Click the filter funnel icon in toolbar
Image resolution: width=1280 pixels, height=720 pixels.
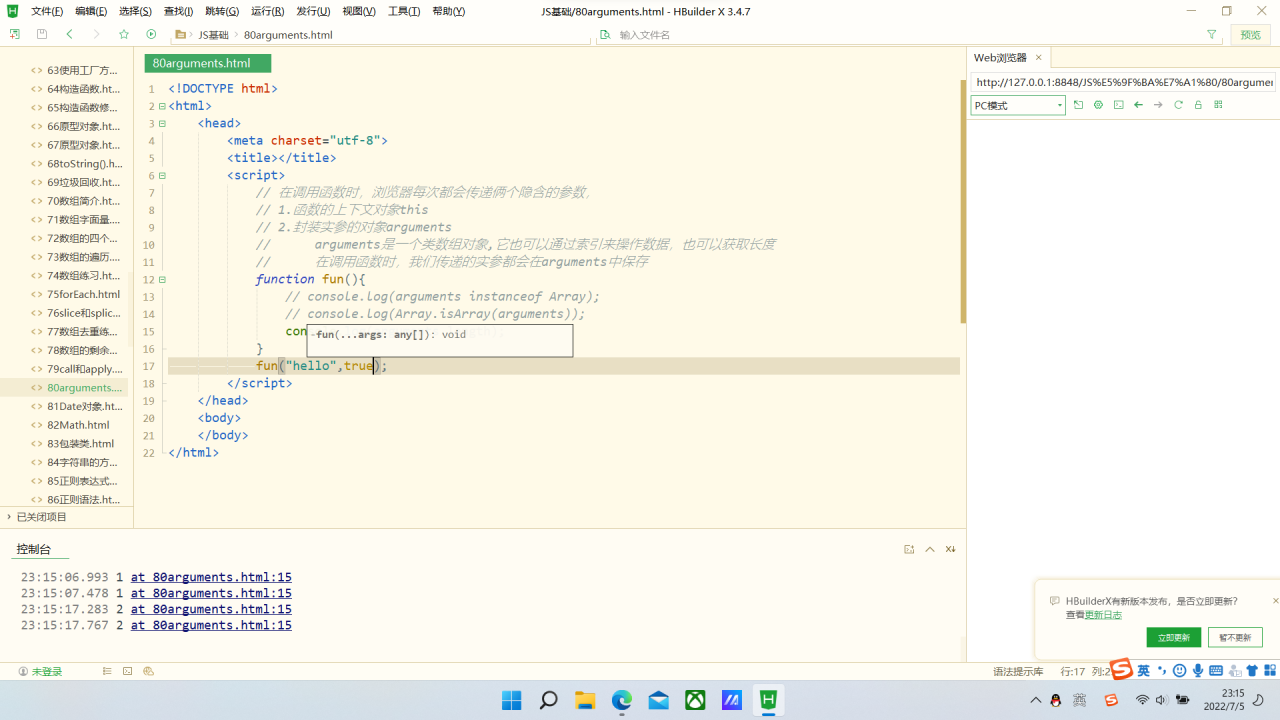coord(1212,34)
